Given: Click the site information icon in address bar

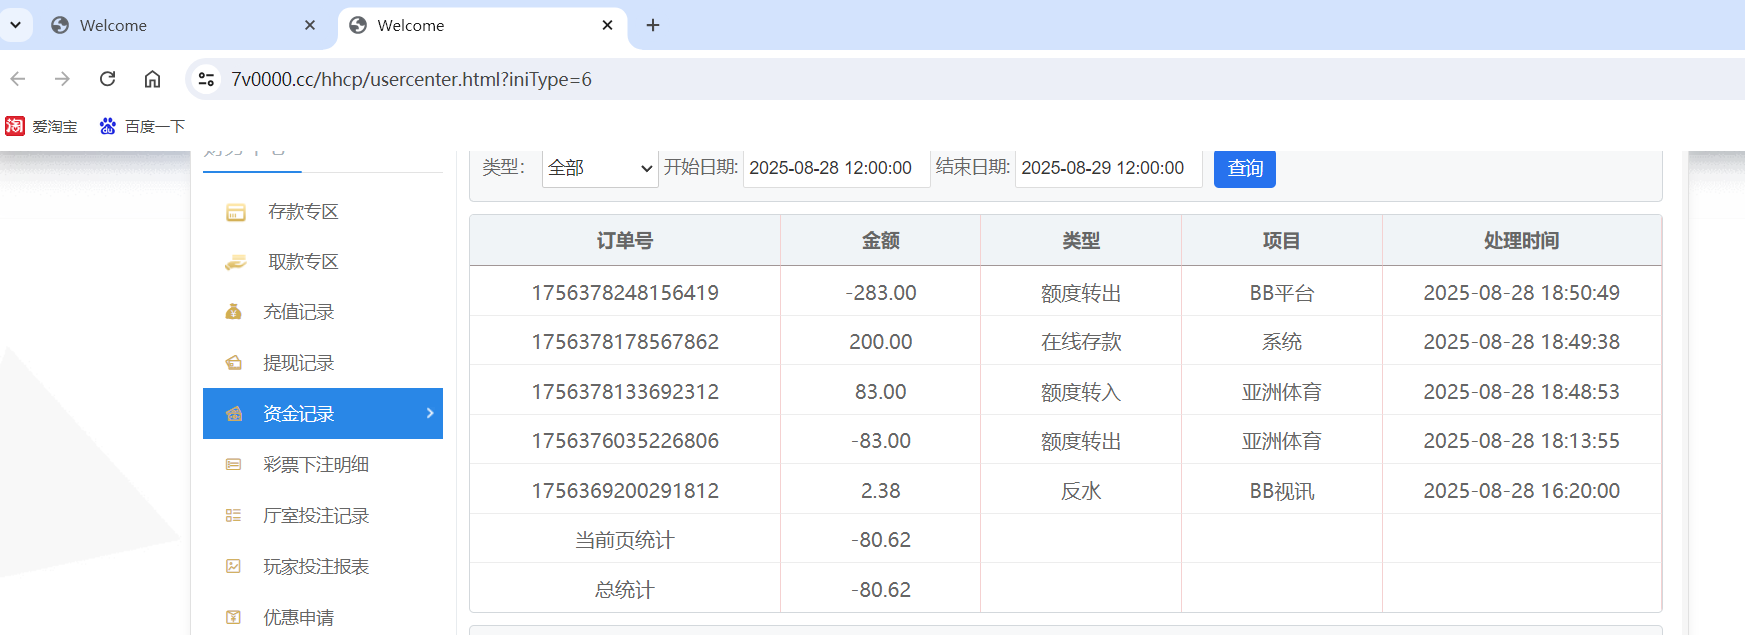Looking at the screenshot, I should [206, 79].
